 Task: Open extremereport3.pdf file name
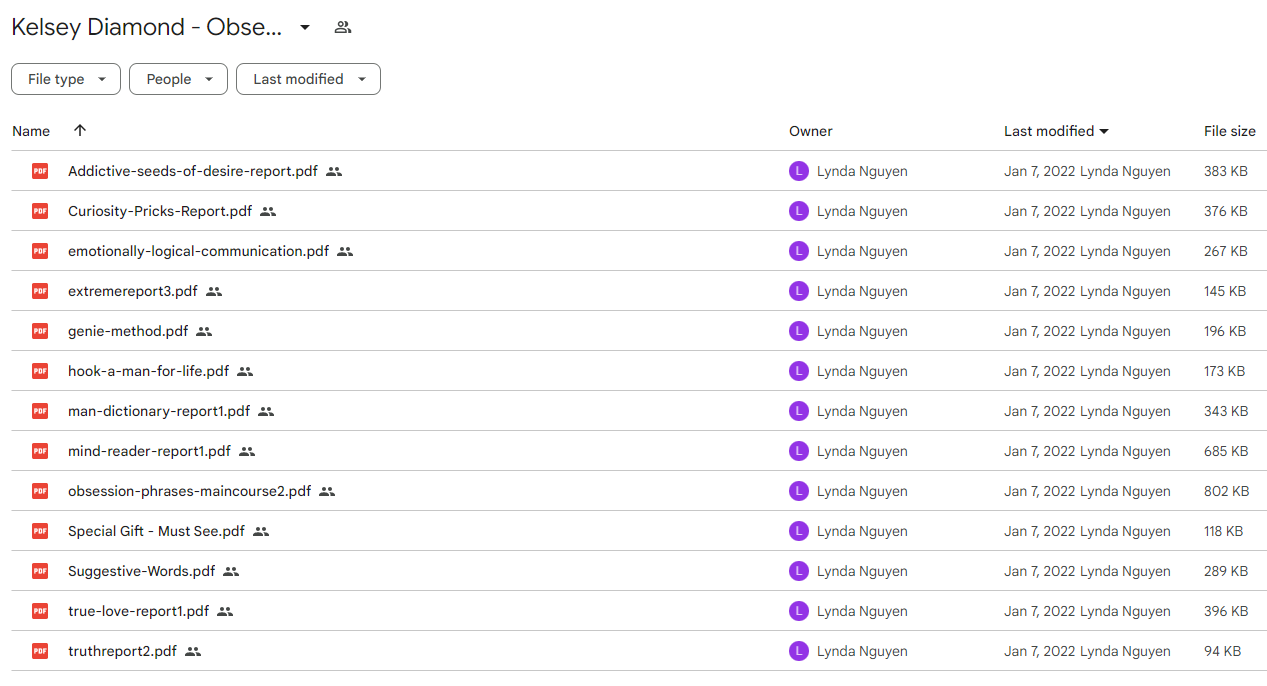click(133, 291)
